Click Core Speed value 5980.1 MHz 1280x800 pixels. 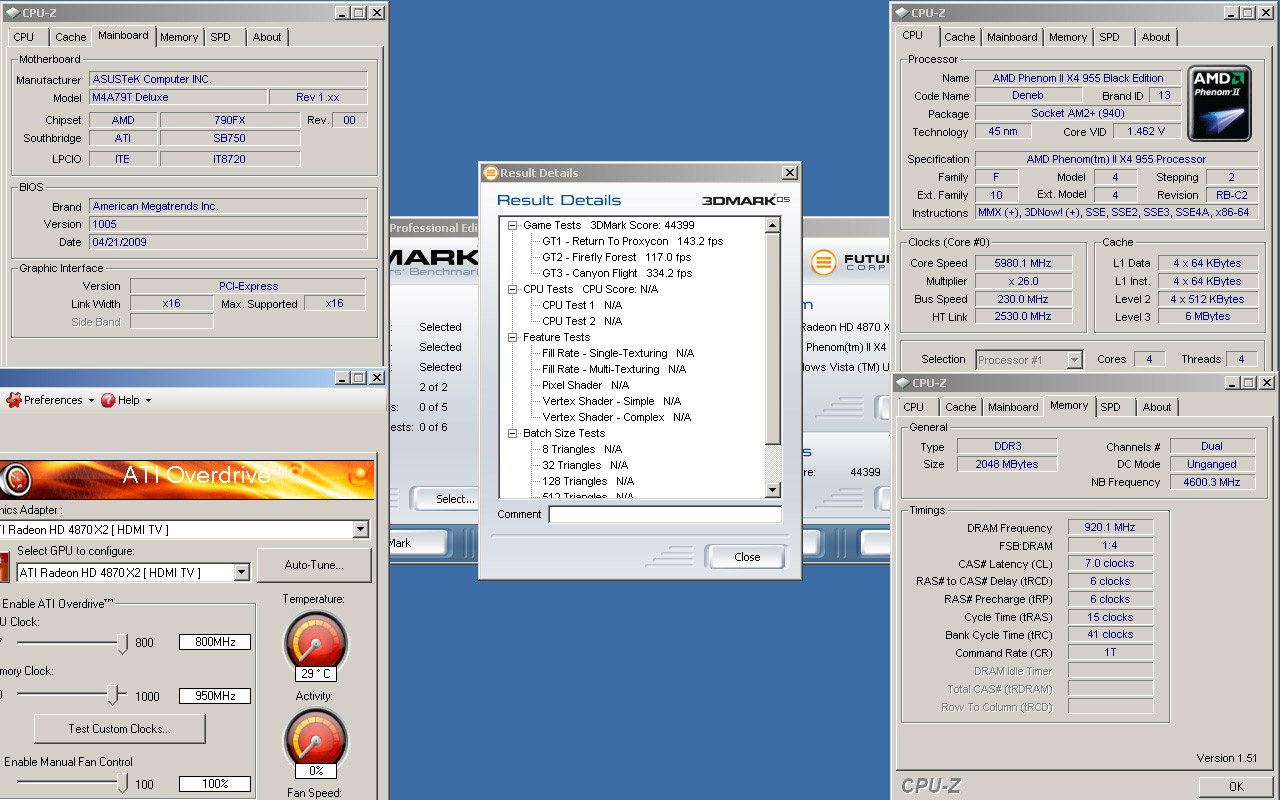click(x=1022, y=263)
